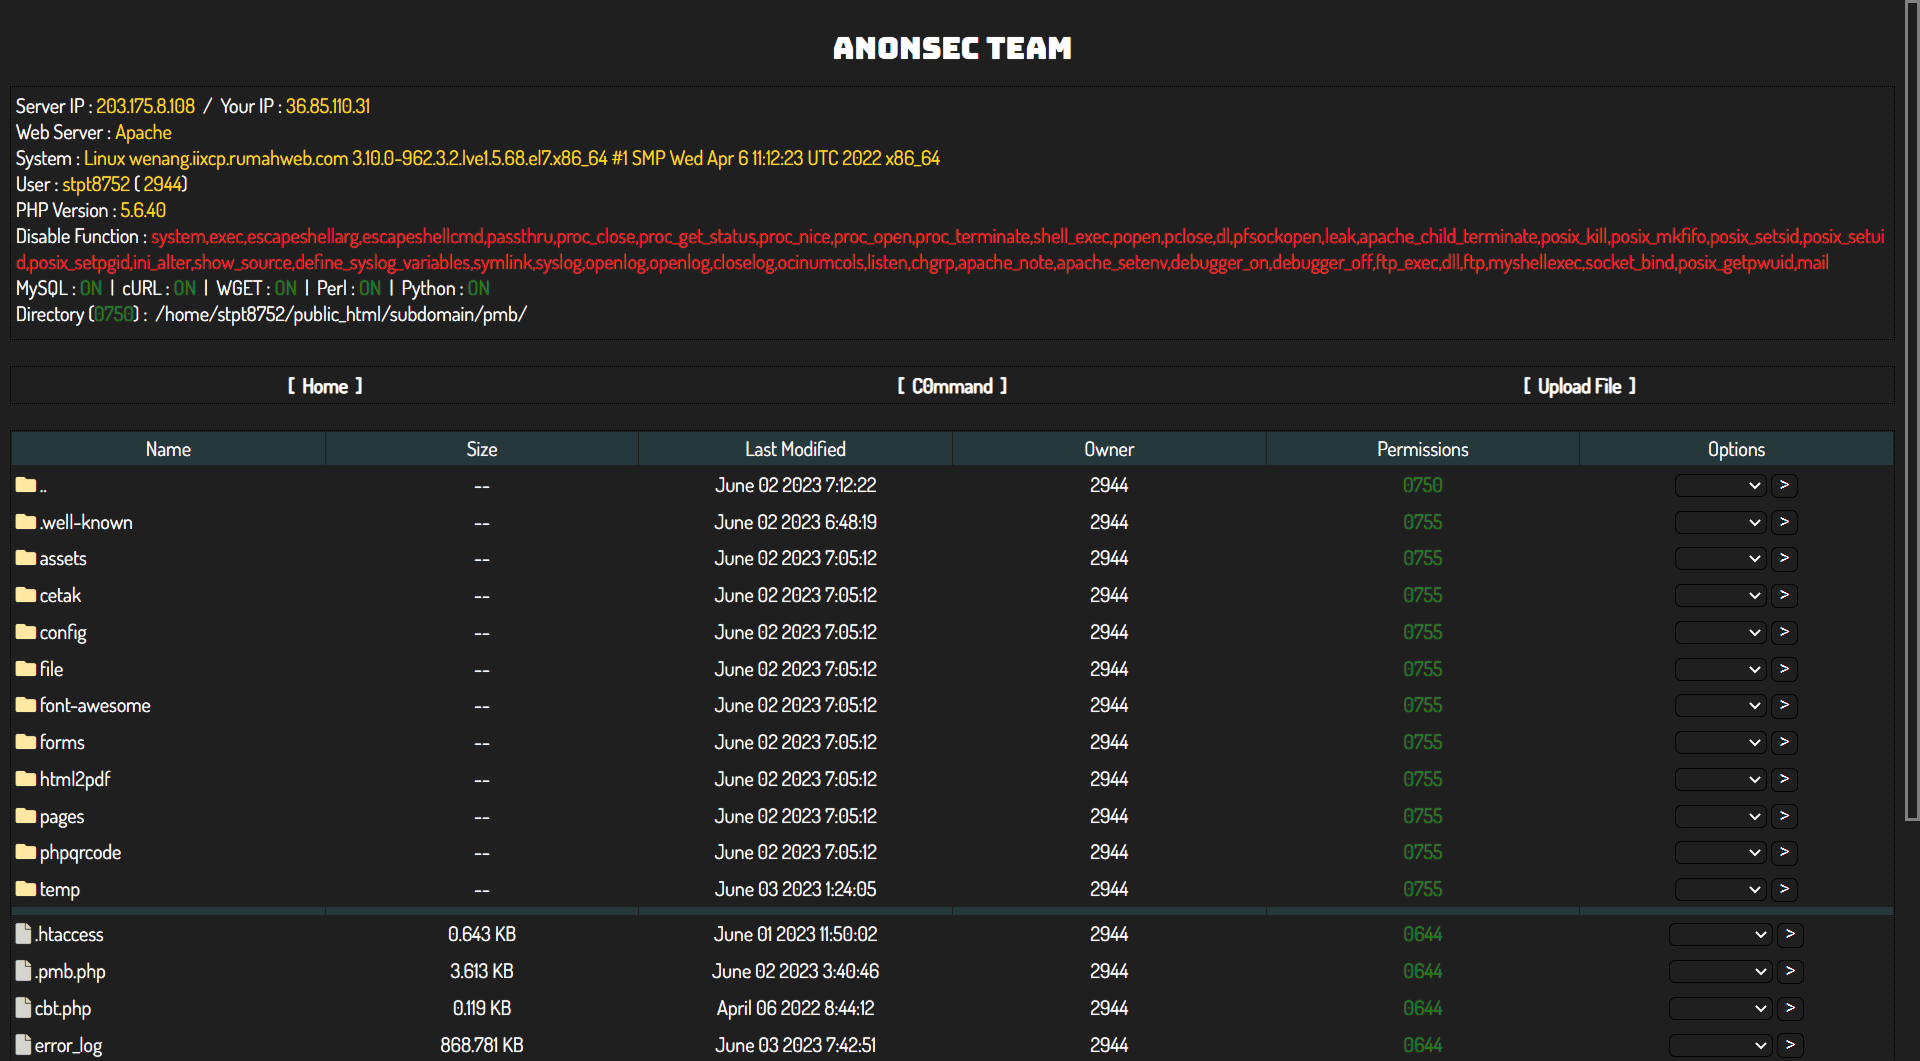This screenshot has width=1920, height=1061.
Task: Click the .well-known folder icon
Action: pos(26,522)
